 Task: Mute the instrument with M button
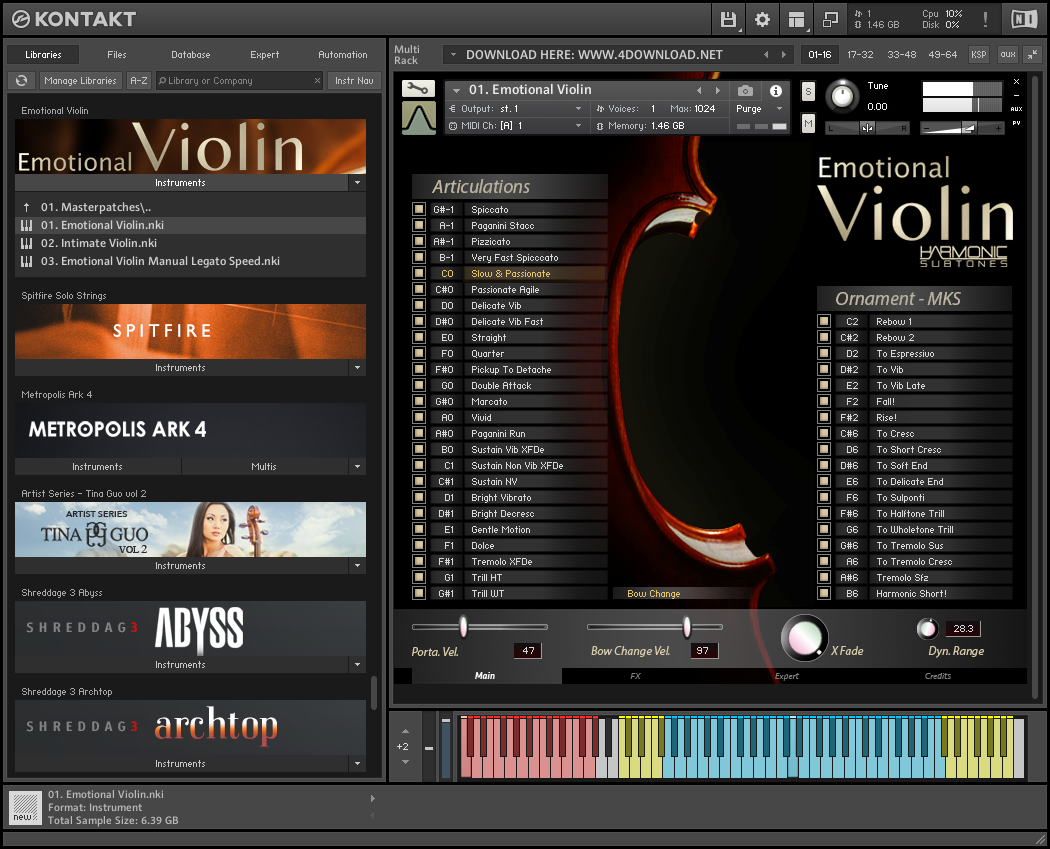tap(809, 123)
